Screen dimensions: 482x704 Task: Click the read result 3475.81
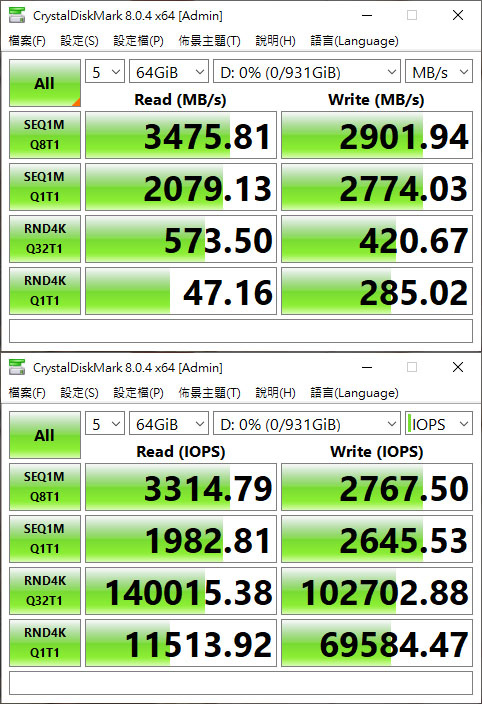pos(181,135)
